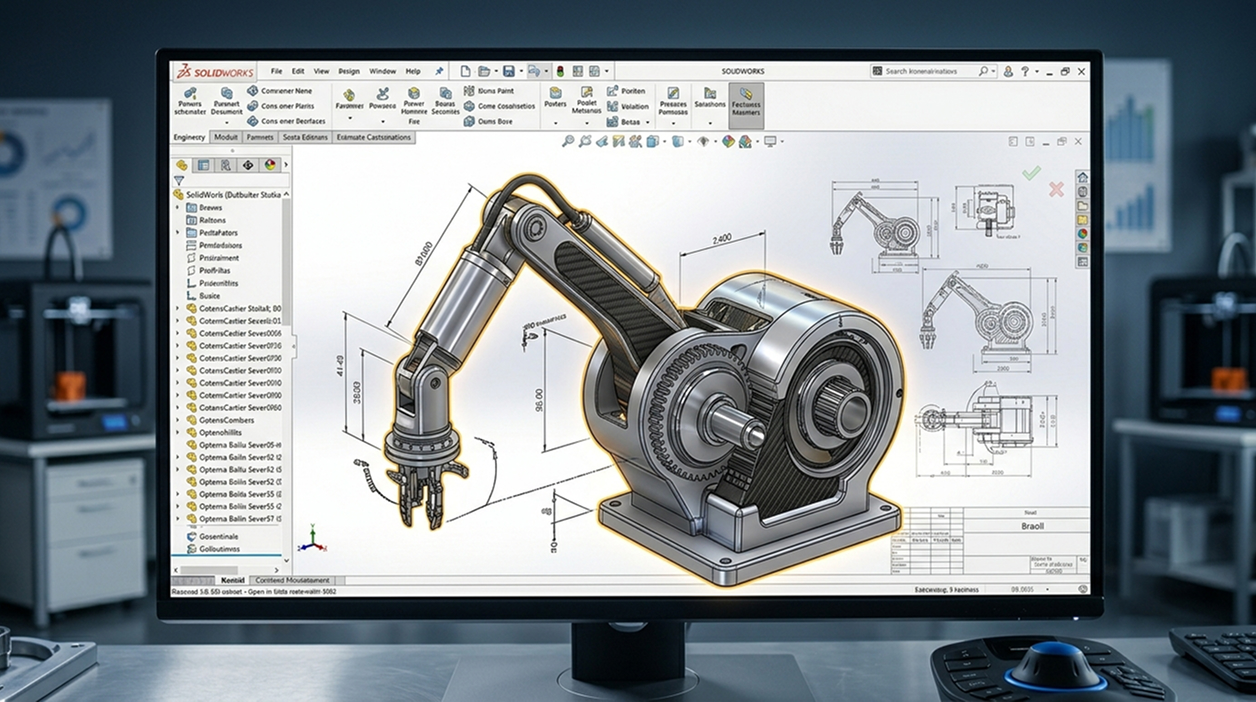Expand more panel tabs arrow in left panel
This screenshot has height=702, width=1256.
click(286, 165)
